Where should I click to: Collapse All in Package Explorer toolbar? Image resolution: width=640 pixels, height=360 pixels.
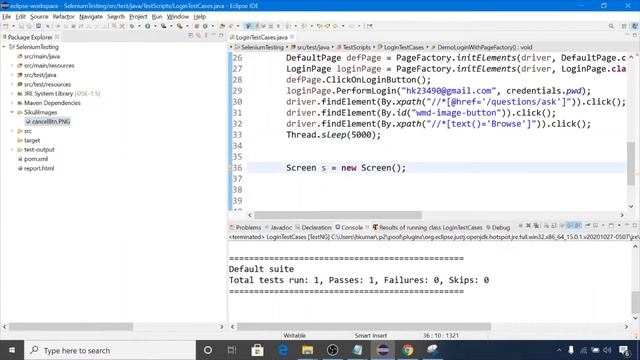[x=190, y=36]
